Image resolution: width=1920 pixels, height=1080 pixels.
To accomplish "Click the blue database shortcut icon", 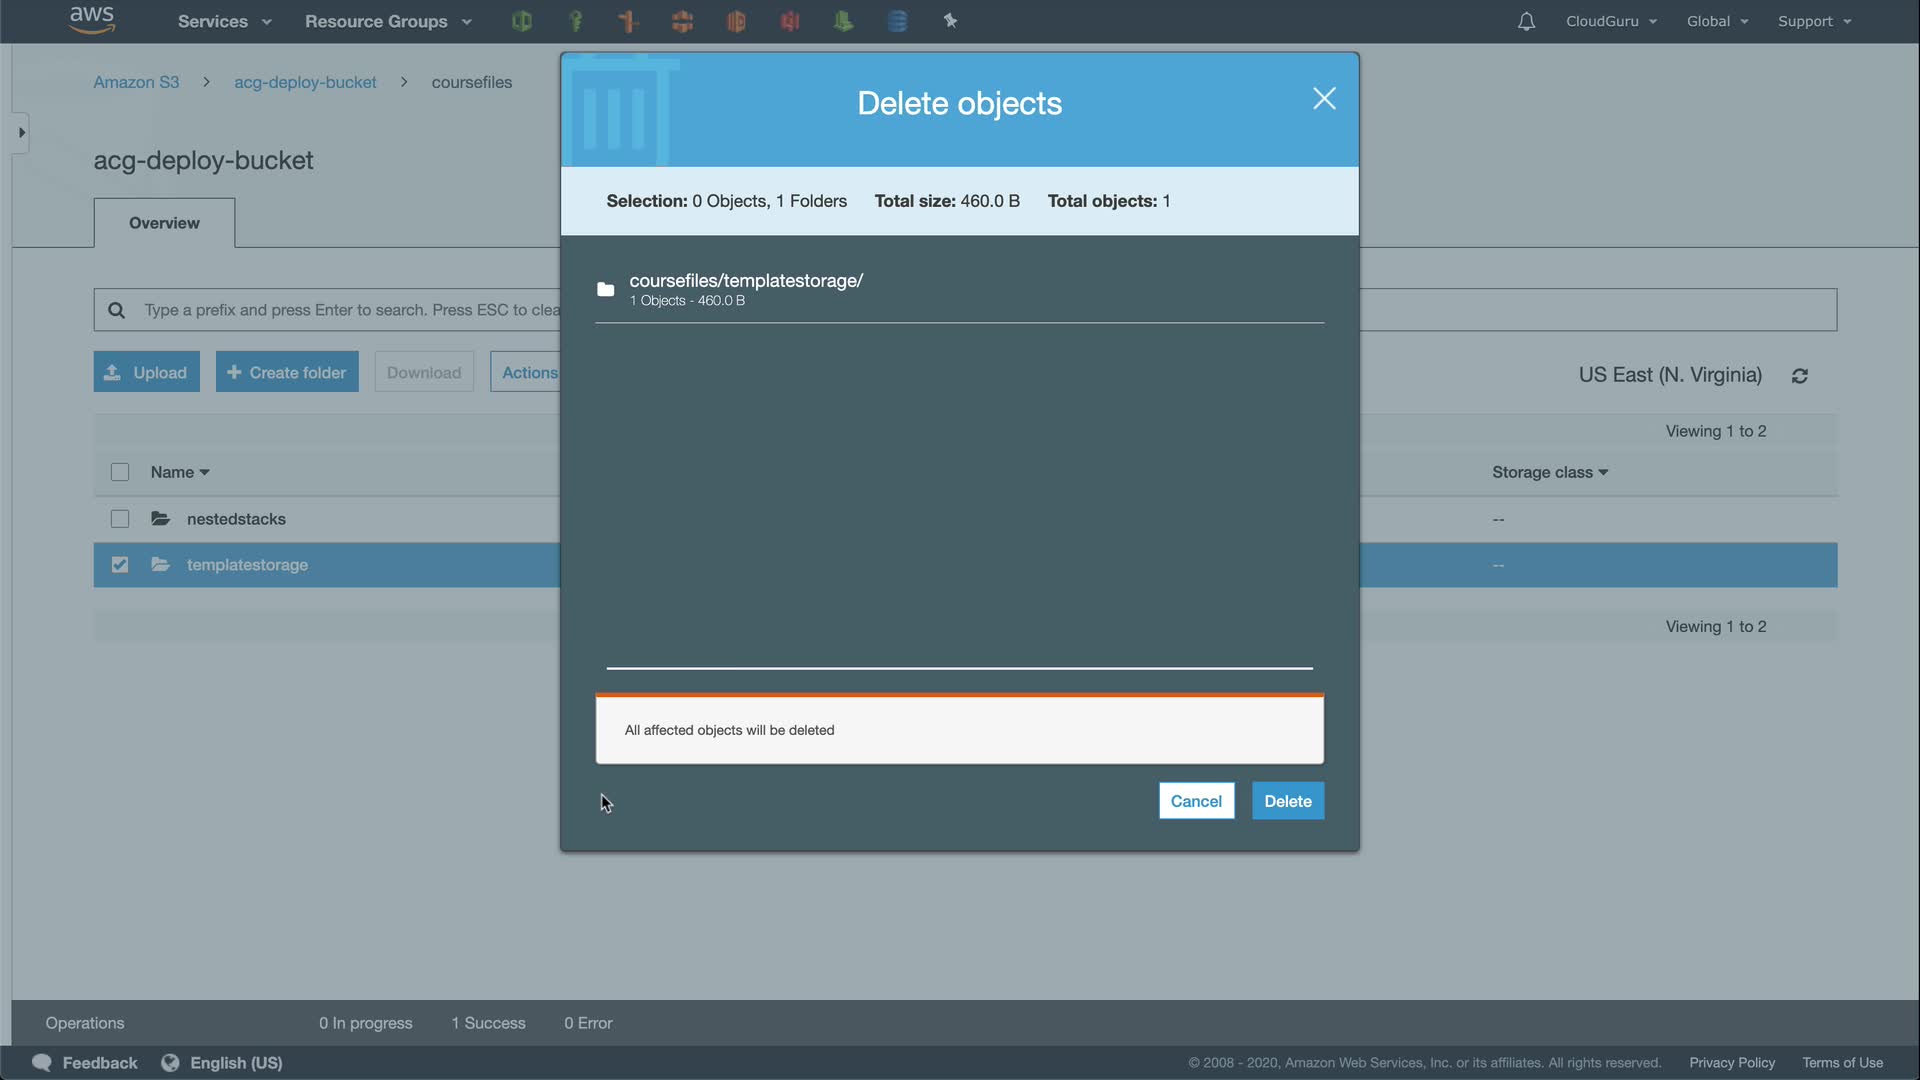I will (x=897, y=21).
